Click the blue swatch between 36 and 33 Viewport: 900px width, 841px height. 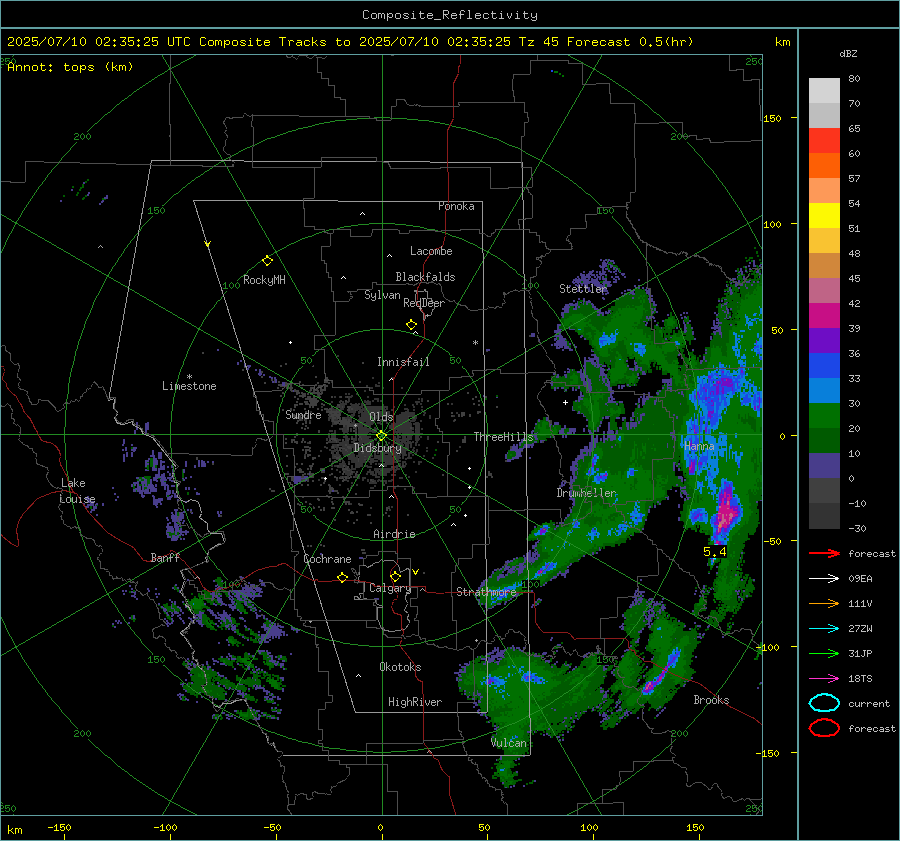click(x=824, y=365)
